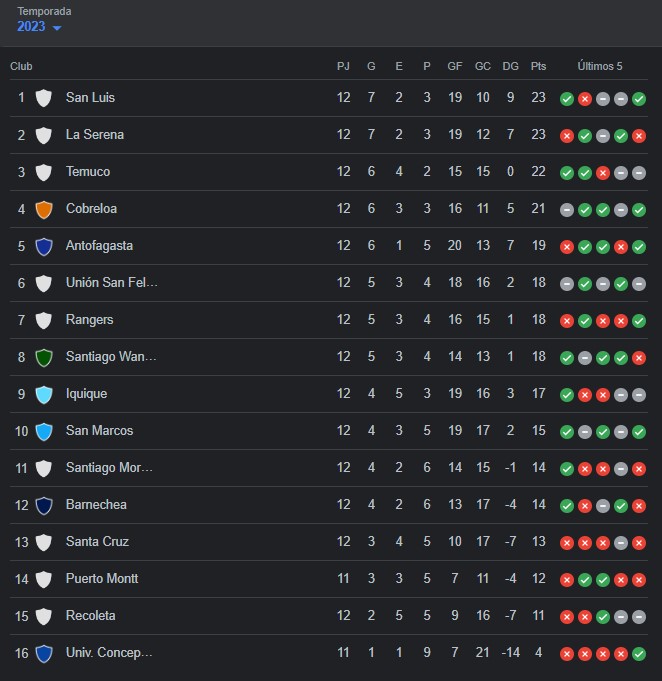Image resolution: width=662 pixels, height=681 pixels.
Task: Click the Últimos 5 column header
Action: [599, 66]
